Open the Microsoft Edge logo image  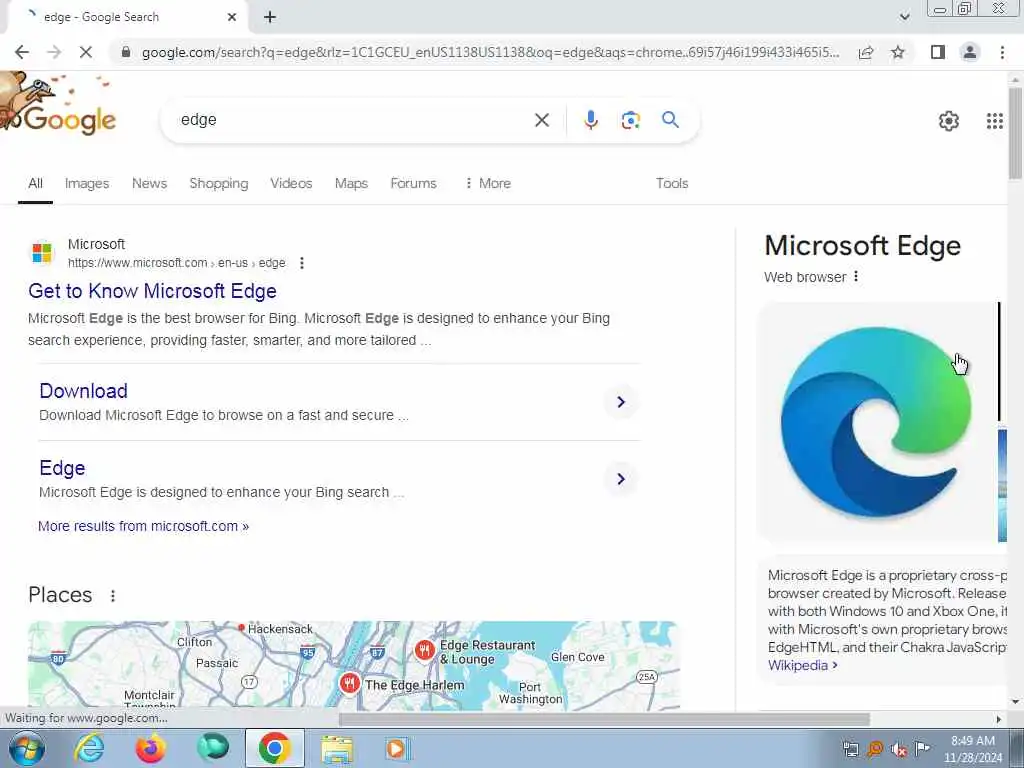pos(876,422)
